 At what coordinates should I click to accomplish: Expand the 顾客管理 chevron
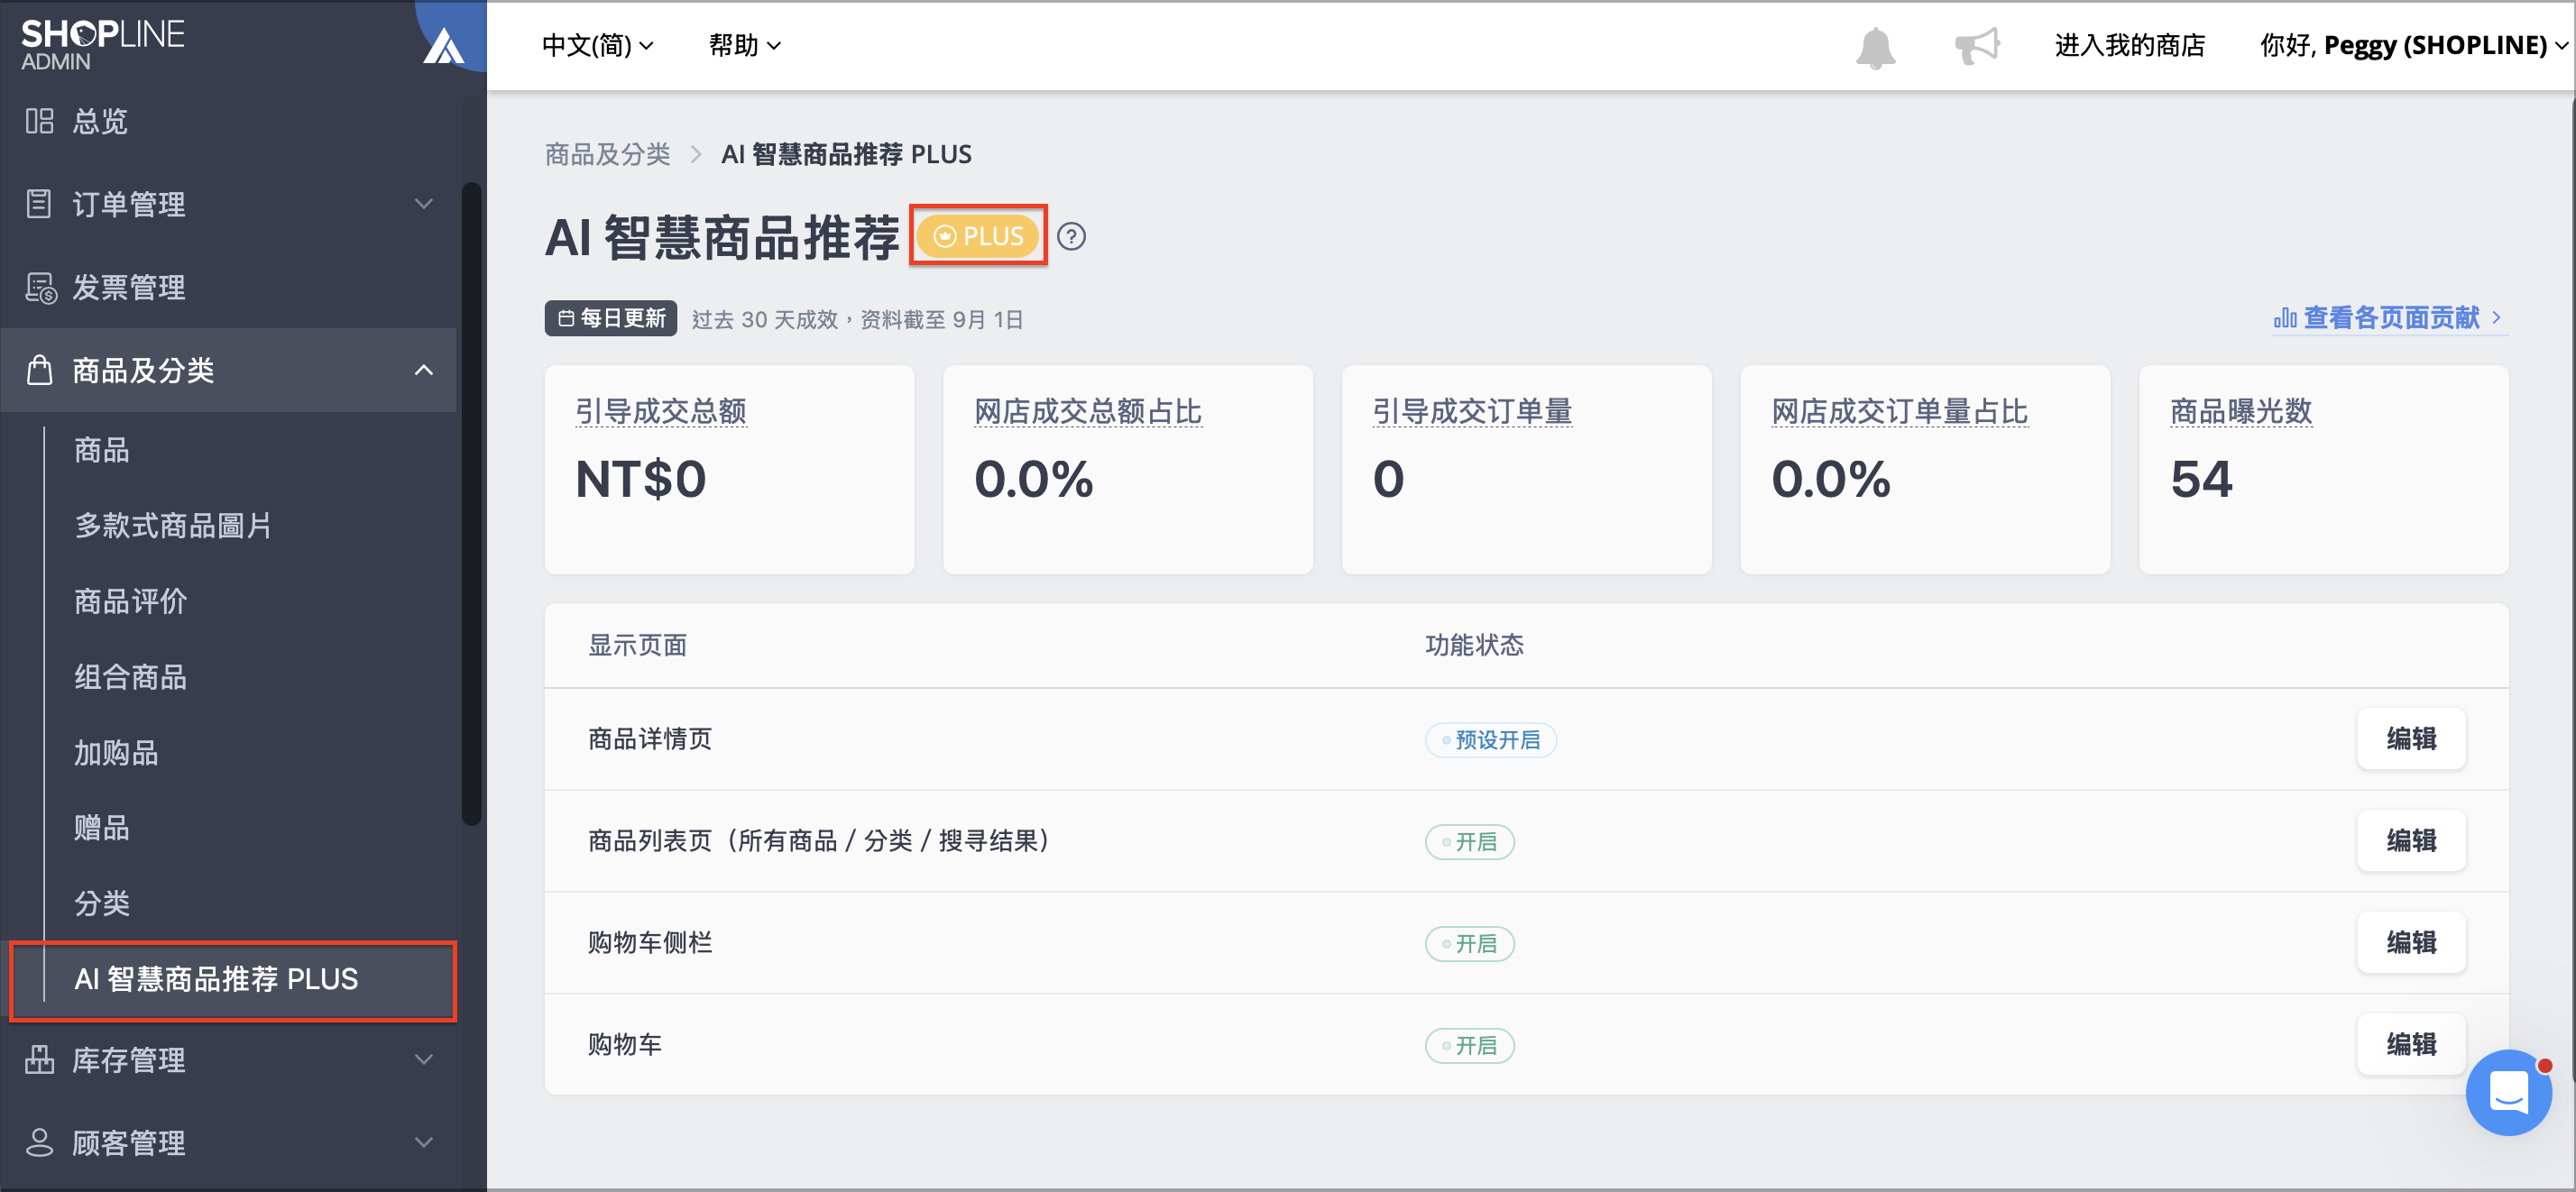tap(424, 1142)
